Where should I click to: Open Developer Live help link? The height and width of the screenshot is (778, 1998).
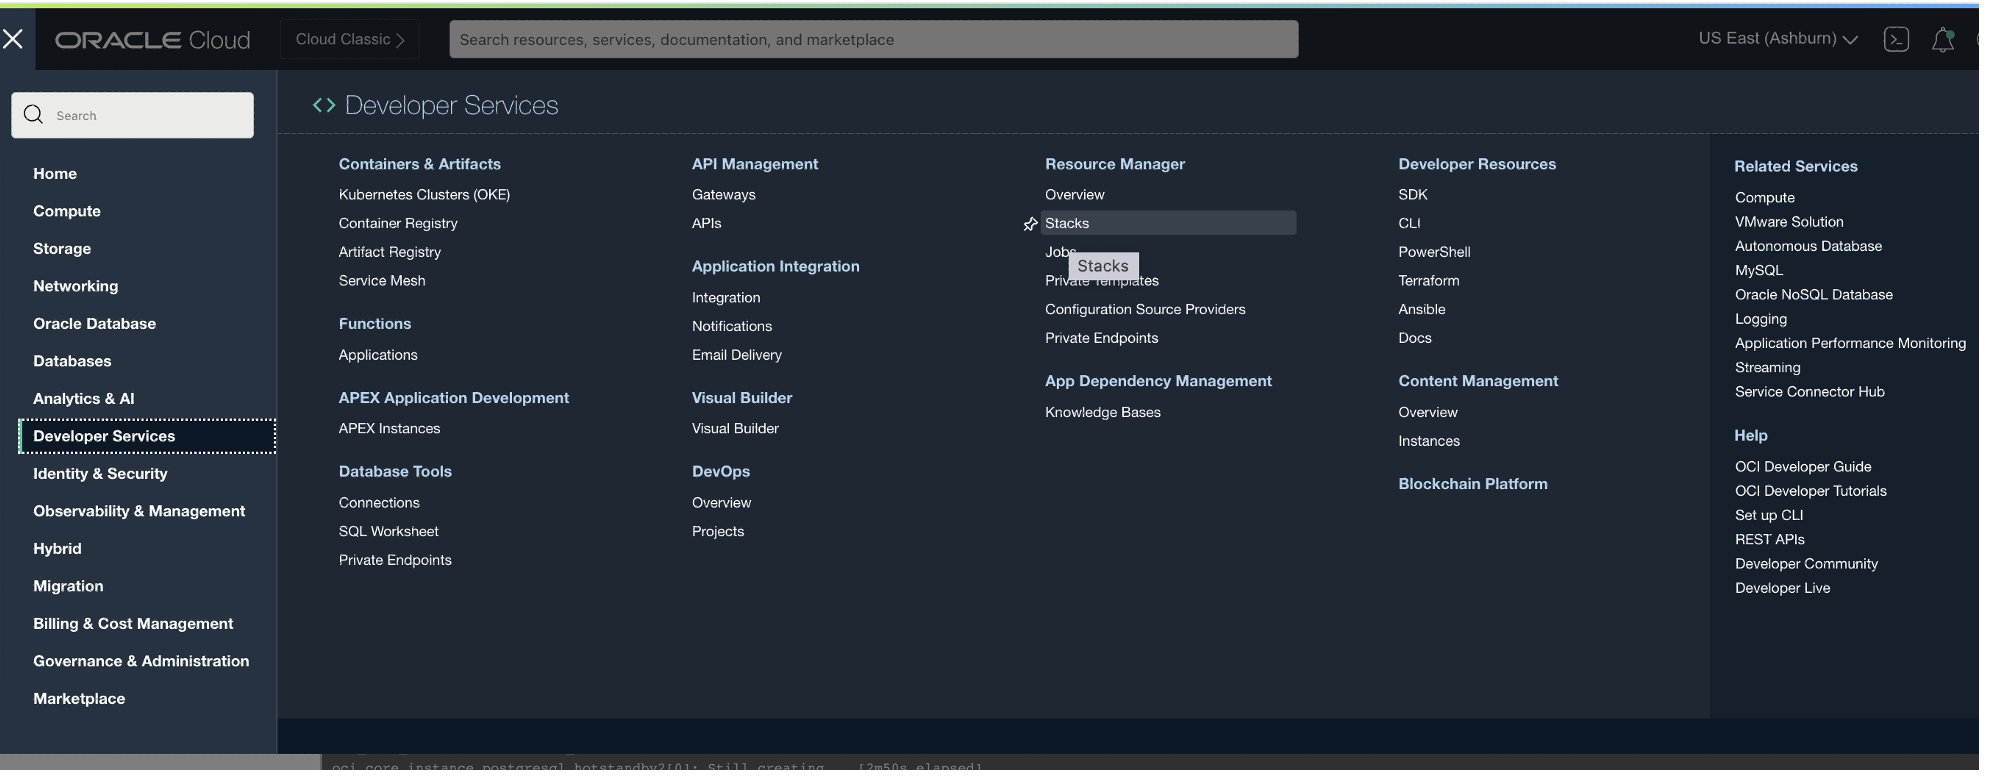[x=1782, y=589]
